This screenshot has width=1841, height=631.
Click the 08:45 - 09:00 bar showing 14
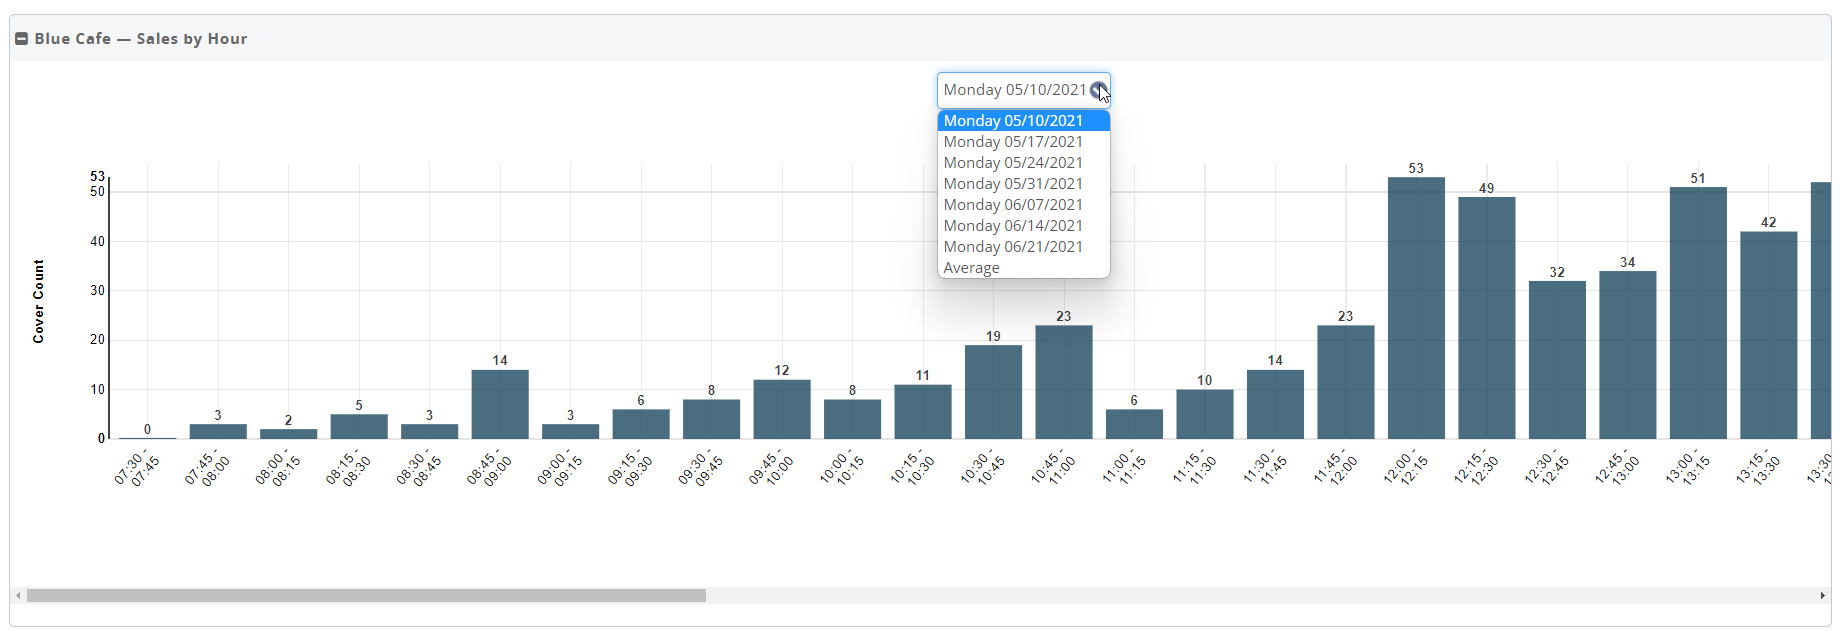click(500, 404)
